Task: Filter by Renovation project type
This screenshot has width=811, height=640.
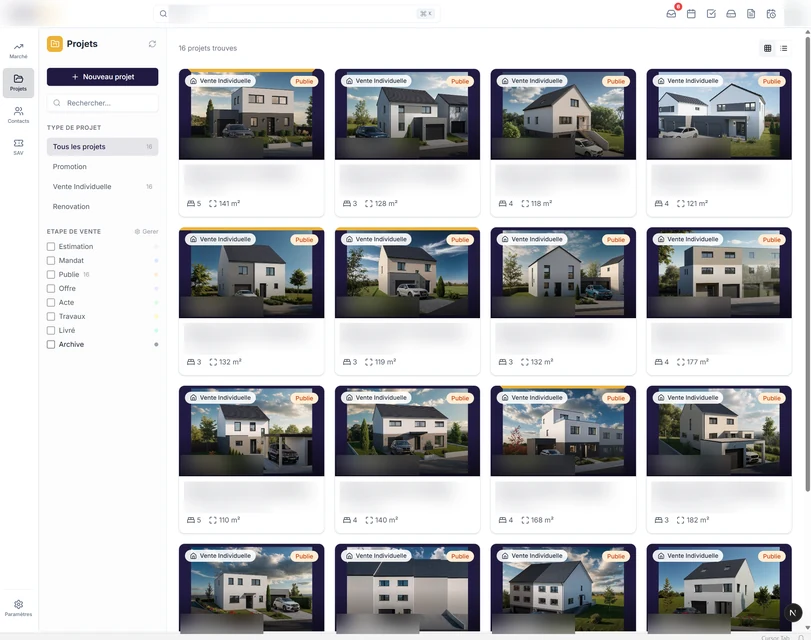Action: point(102,206)
